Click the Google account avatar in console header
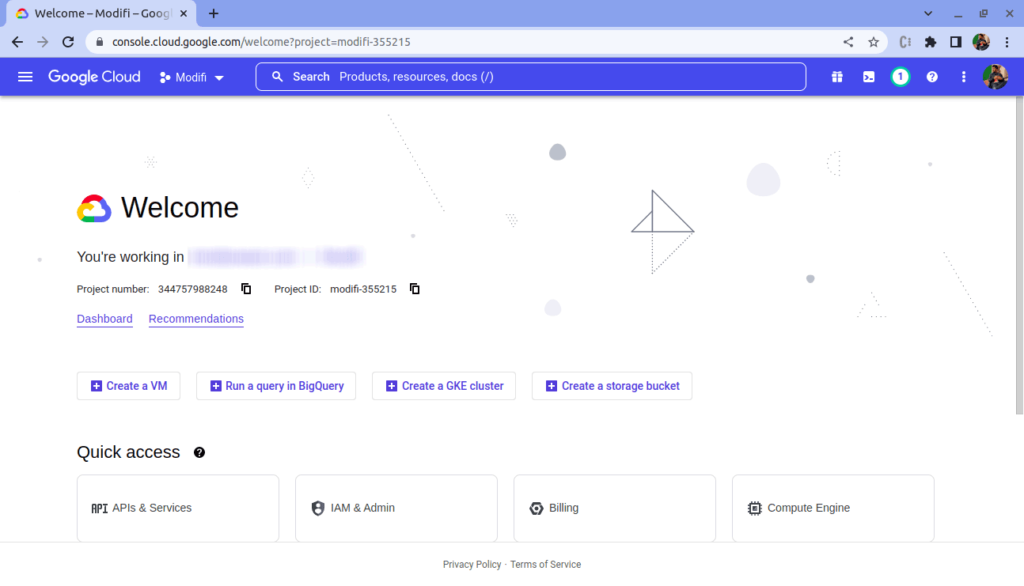This screenshot has width=1024, height=586. point(995,77)
